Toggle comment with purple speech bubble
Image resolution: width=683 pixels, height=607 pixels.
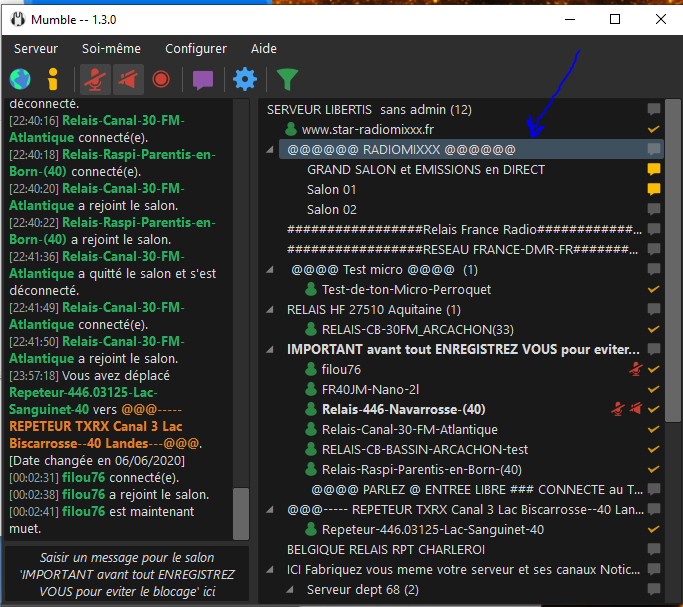tap(203, 80)
